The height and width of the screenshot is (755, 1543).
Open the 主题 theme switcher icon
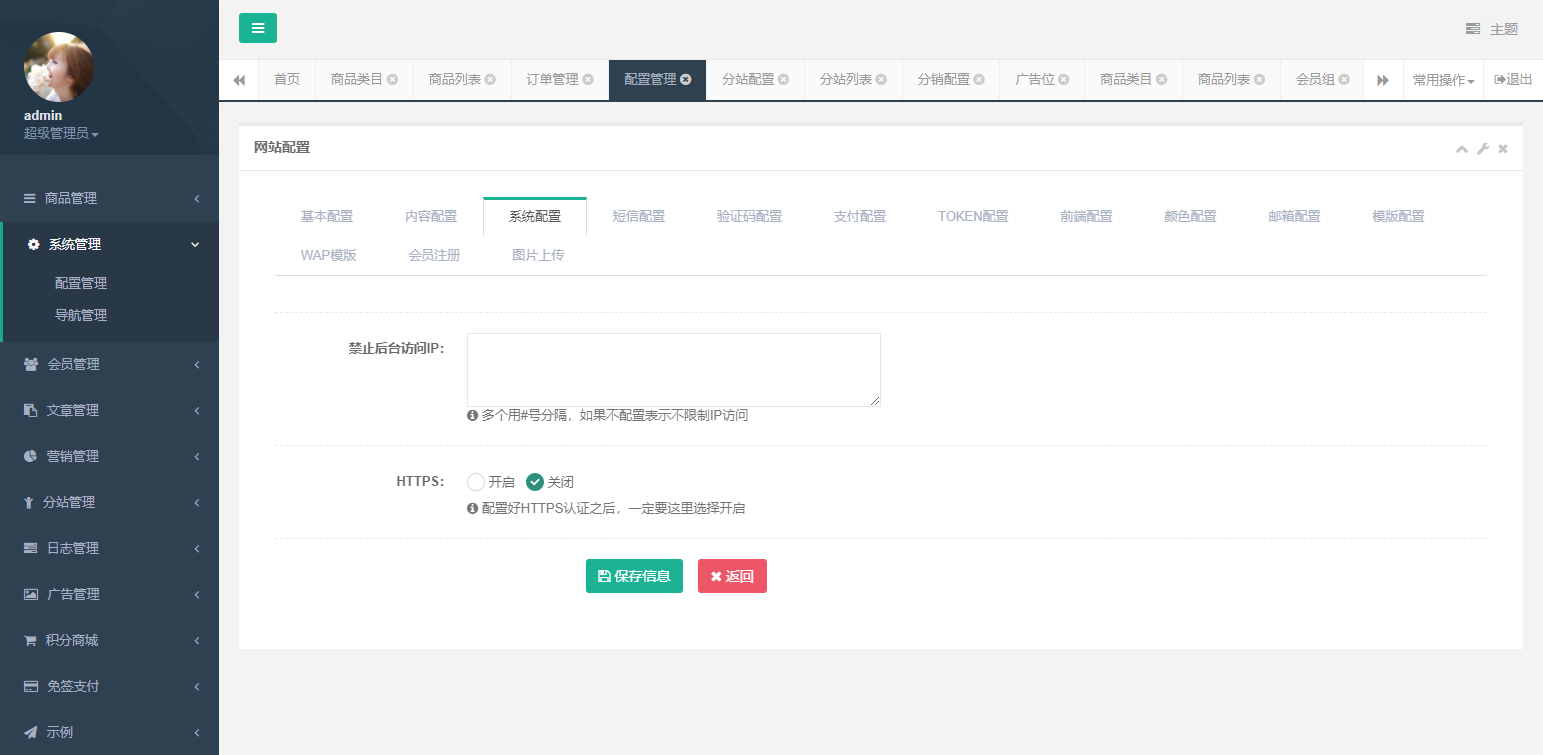click(x=1473, y=29)
